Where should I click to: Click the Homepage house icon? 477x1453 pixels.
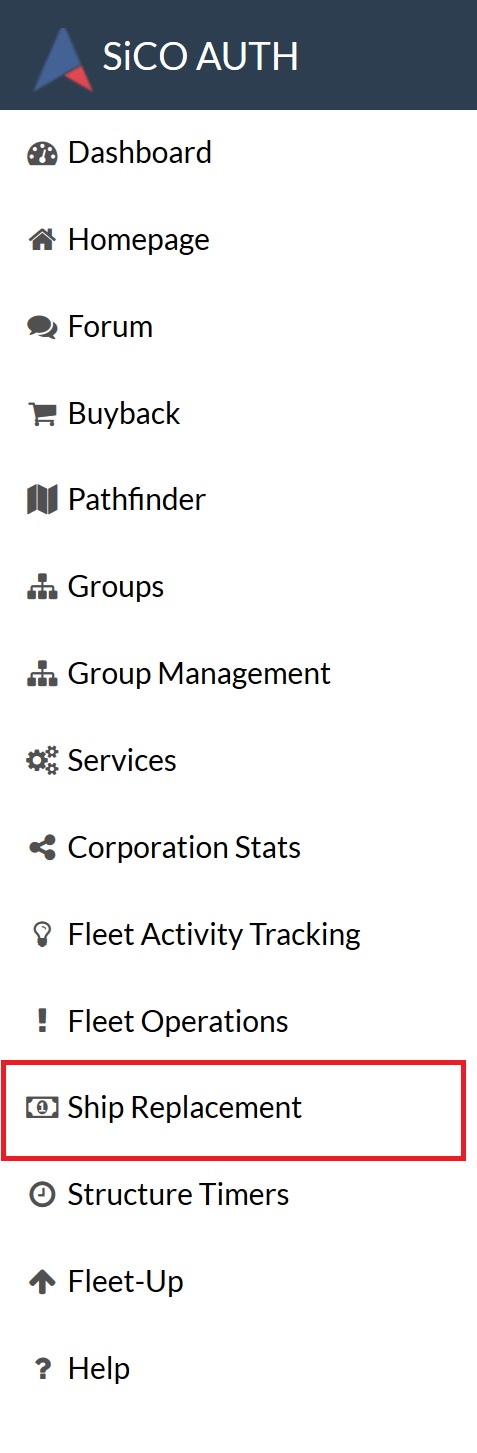42,240
